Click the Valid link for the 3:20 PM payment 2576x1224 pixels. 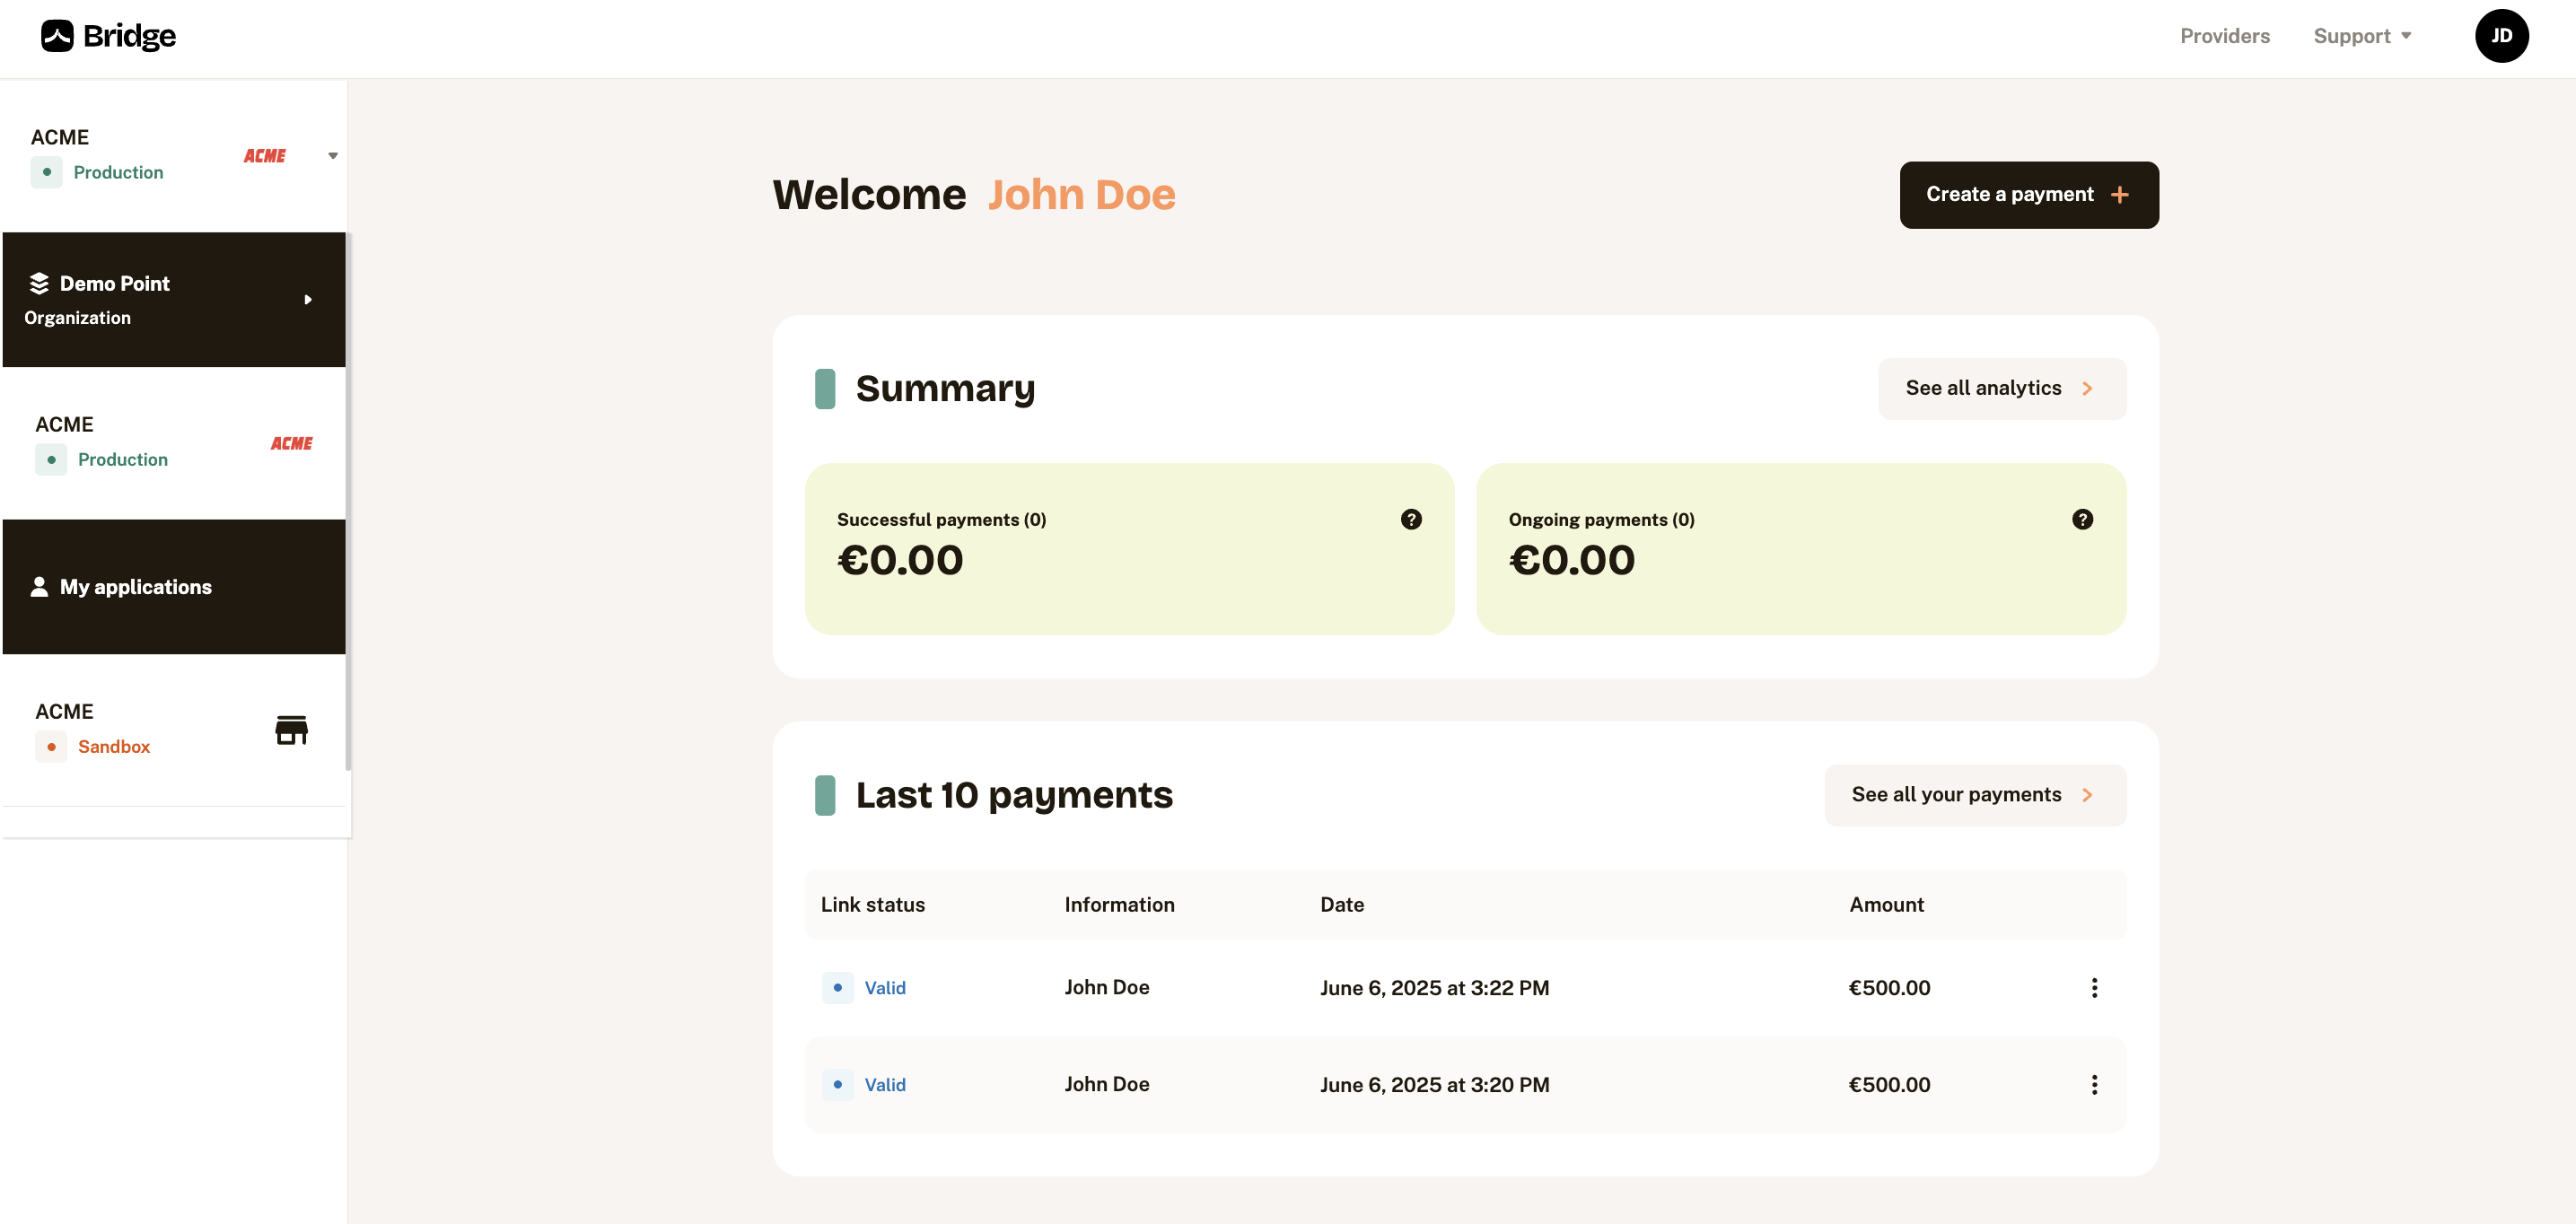pyautogui.click(x=885, y=1085)
